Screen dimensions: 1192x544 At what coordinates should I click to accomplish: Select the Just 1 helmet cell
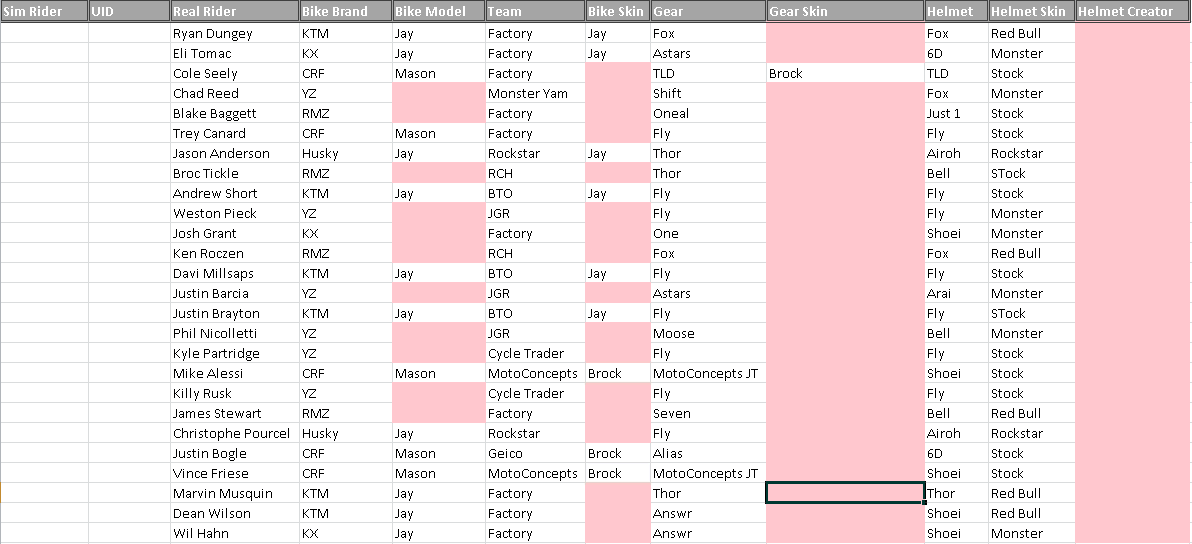tap(956, 113)
